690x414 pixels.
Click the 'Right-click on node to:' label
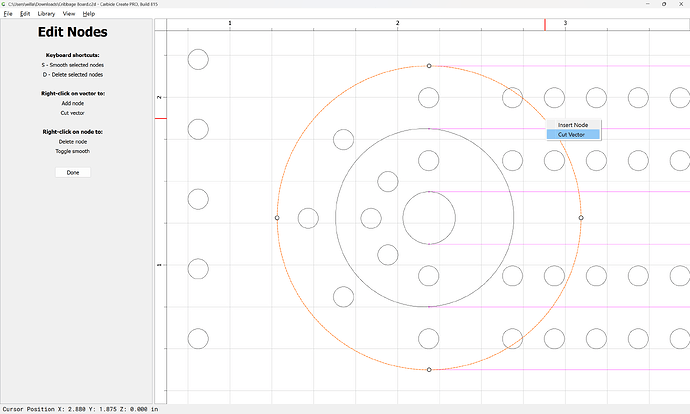[73, 132]
